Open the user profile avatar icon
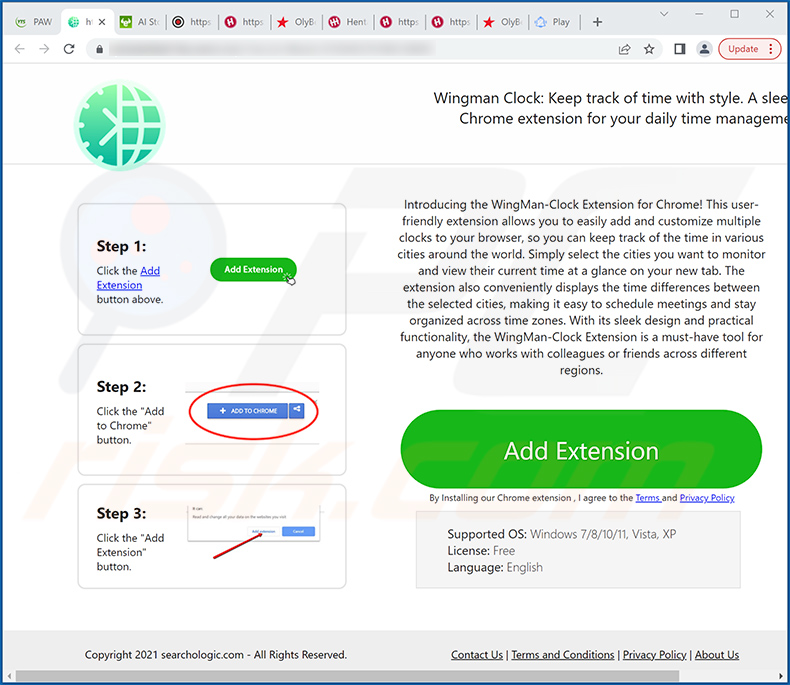The height and width of the screenshot is (685, 790). (704, 49)
